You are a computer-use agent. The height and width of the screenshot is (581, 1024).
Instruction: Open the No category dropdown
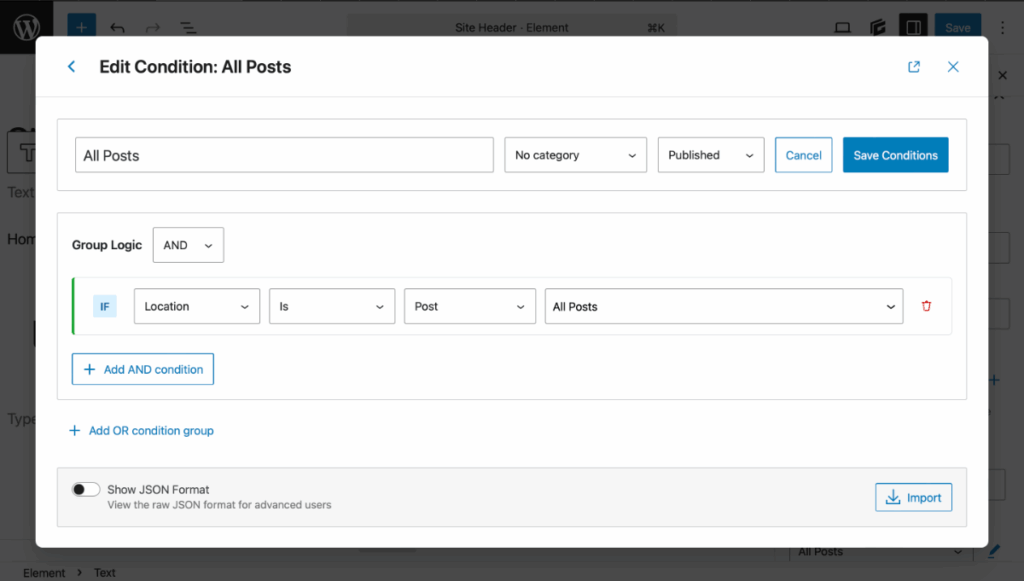click(x=575, y=155)
